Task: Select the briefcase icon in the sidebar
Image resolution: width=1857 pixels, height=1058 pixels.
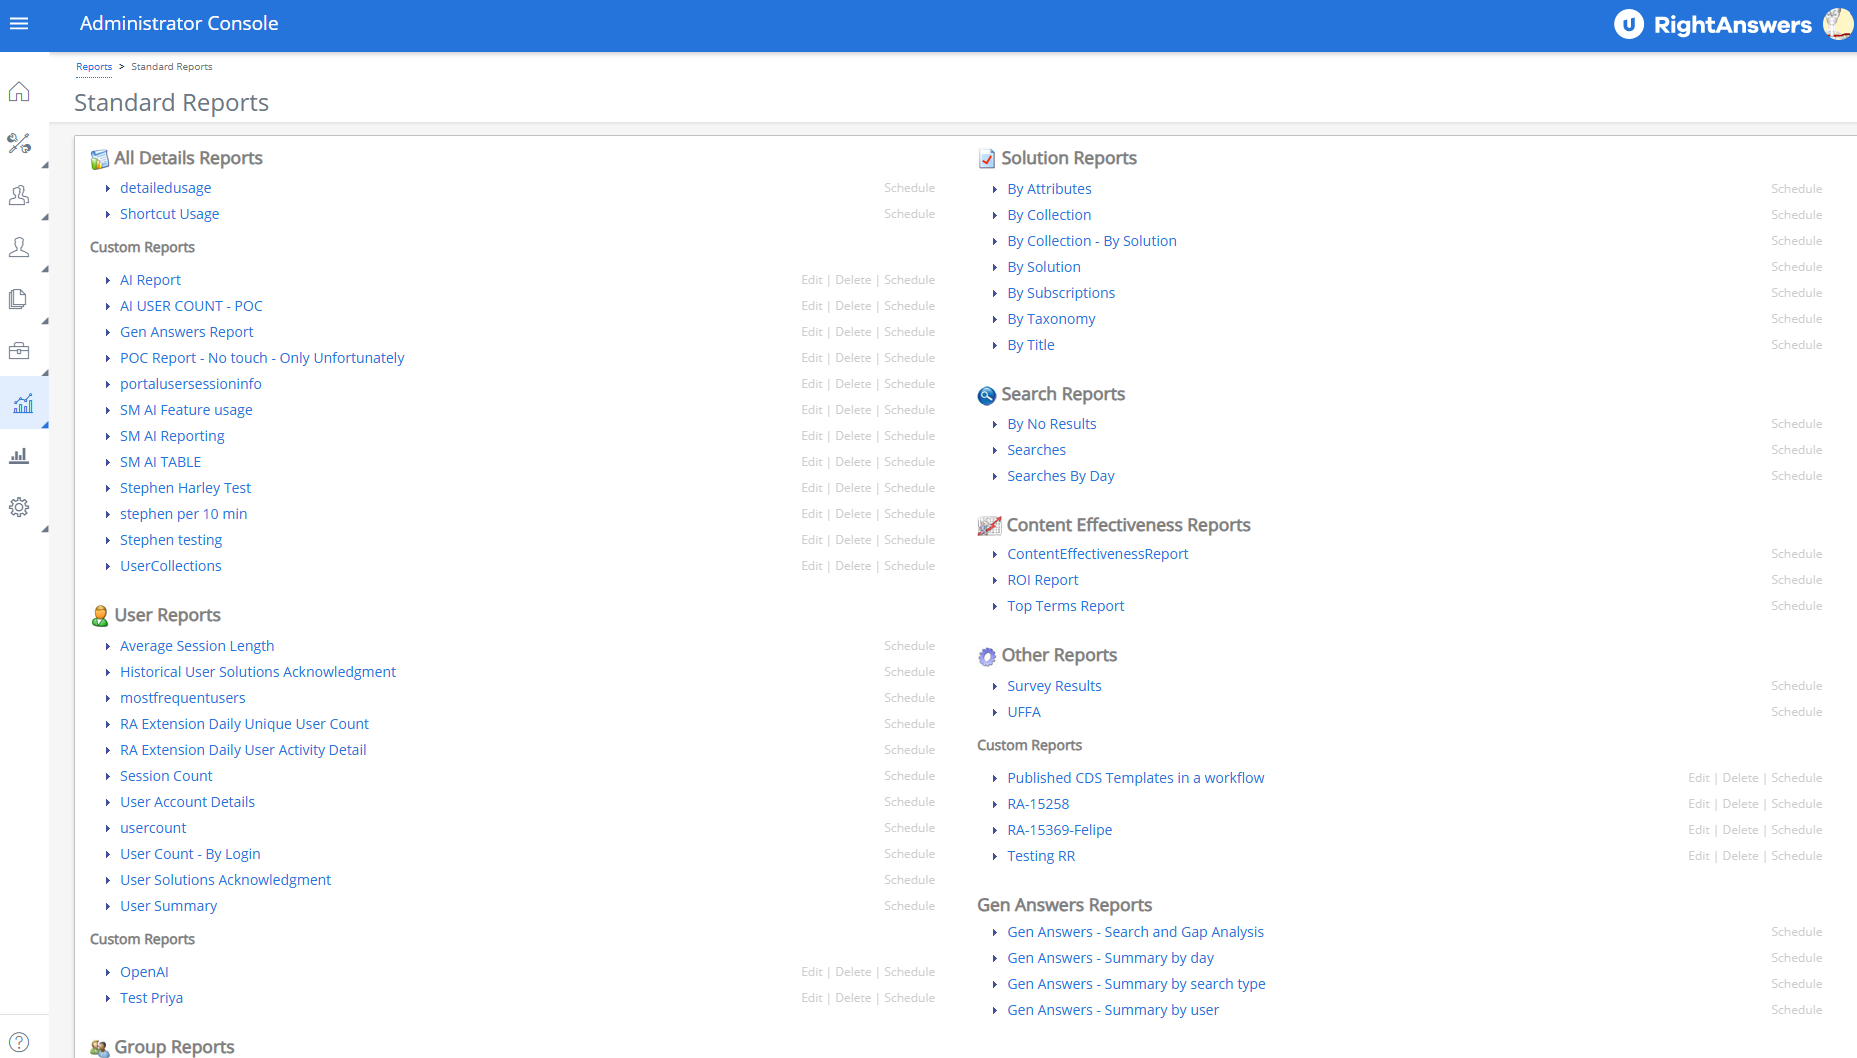Action: click(19, 351)
